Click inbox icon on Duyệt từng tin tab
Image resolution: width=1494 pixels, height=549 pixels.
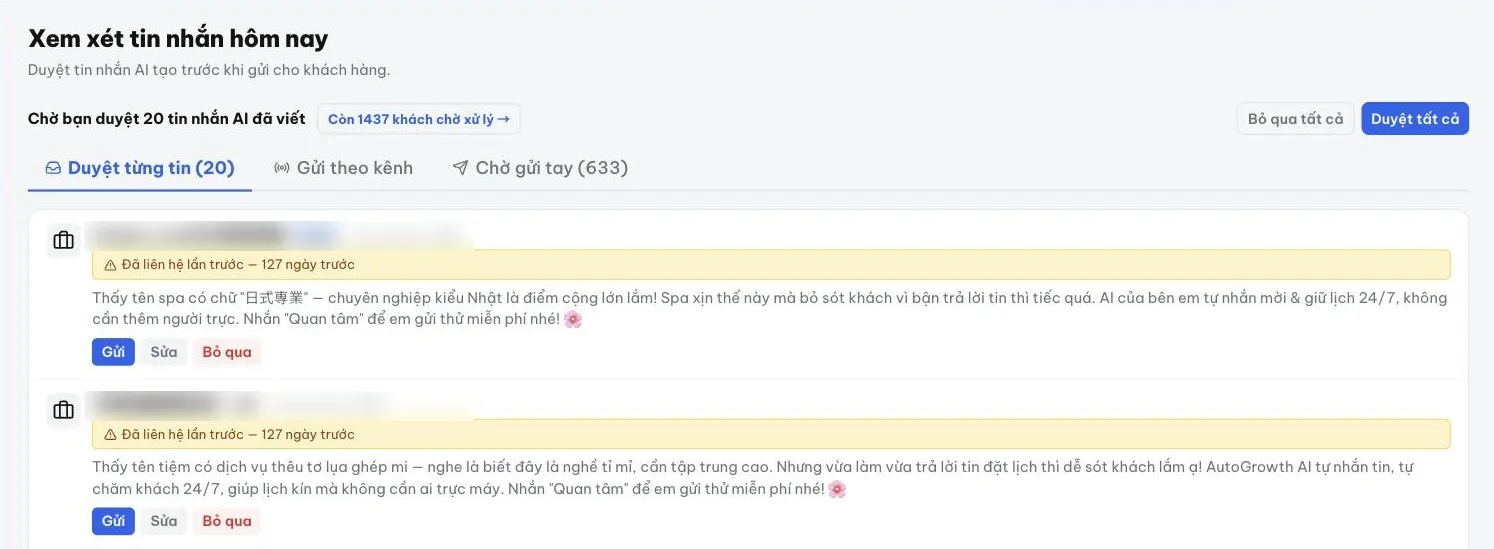pos(53,168)
